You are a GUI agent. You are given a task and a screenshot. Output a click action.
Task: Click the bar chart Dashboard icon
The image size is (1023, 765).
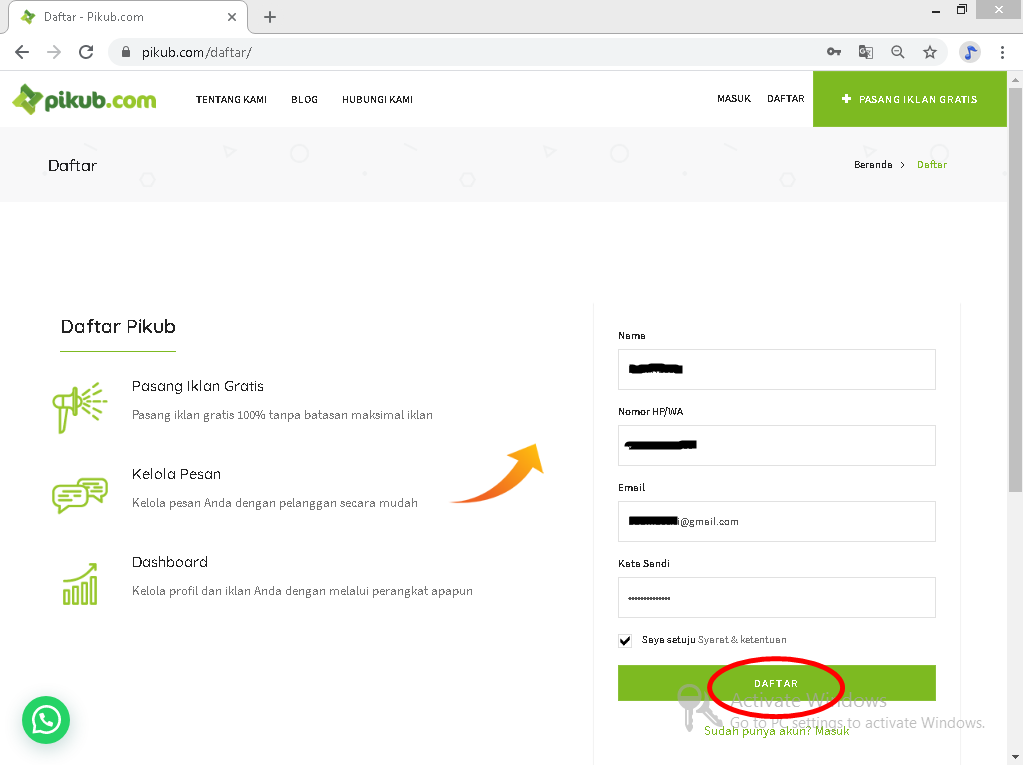(80, 581)
